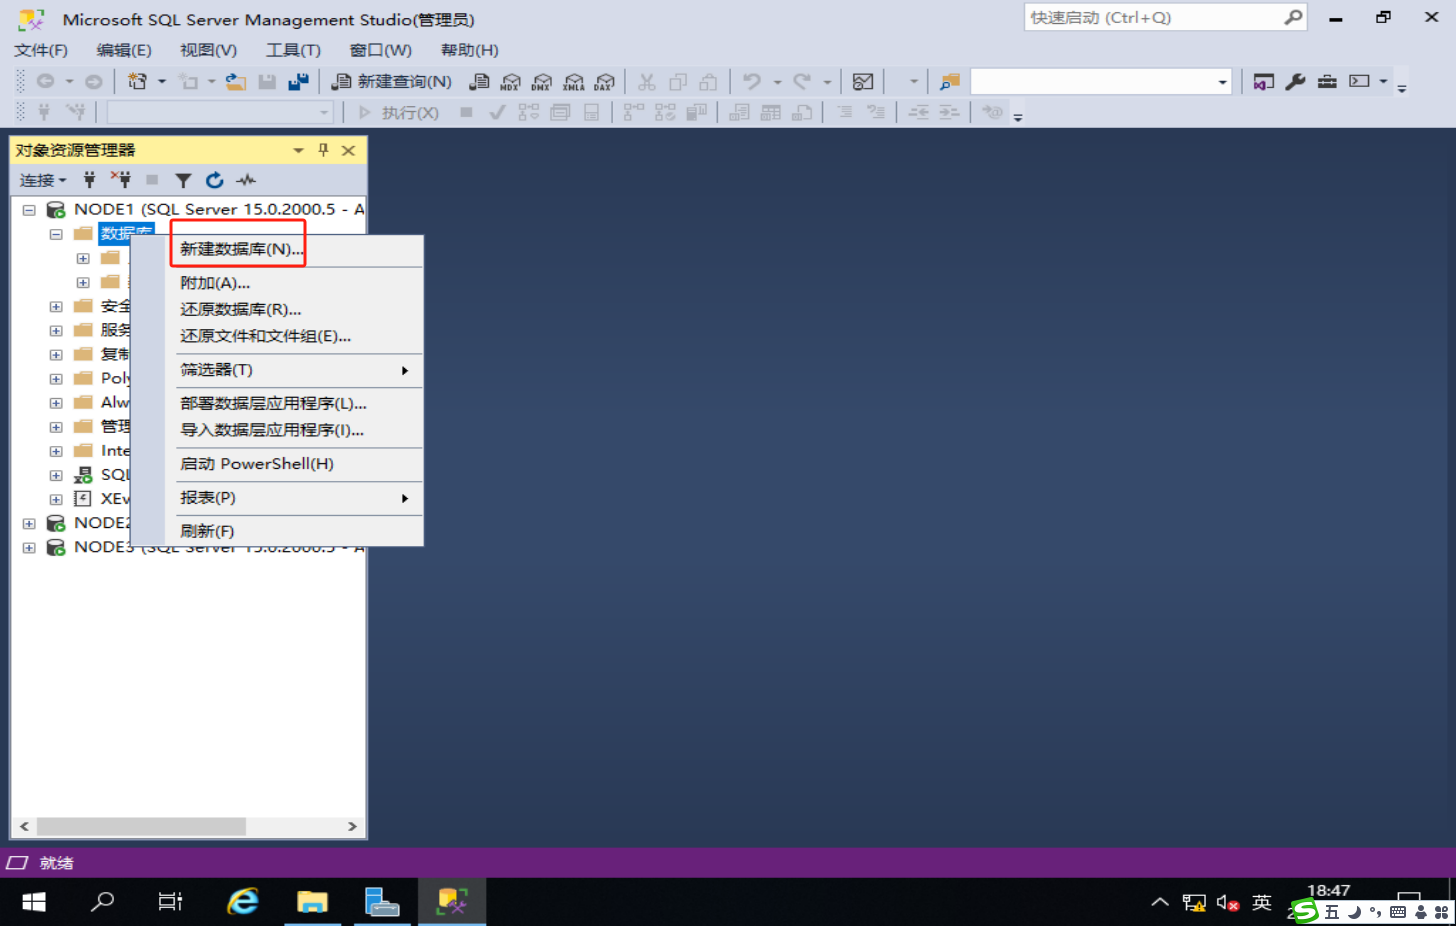1456x926 pixels.
Task: Expand the XEvent node
Action: coord(56,499)
